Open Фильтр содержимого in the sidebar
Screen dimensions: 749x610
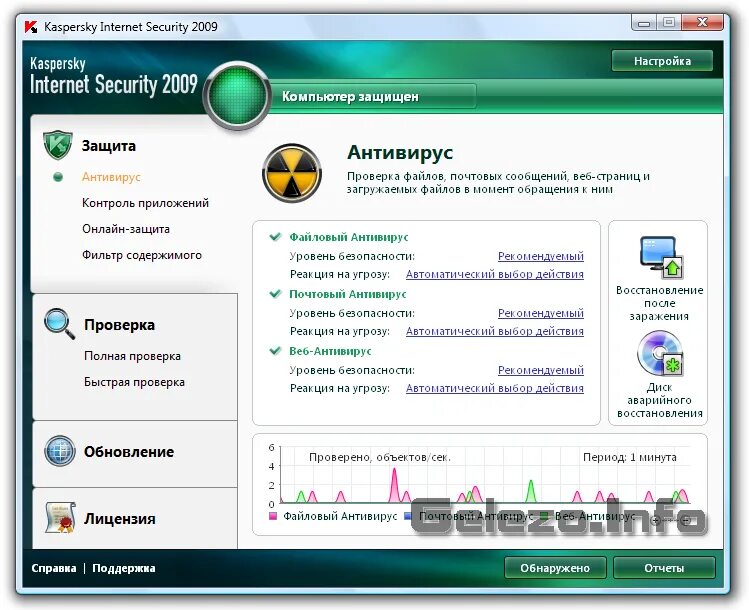pyautogui.click(x=141, y=255)
